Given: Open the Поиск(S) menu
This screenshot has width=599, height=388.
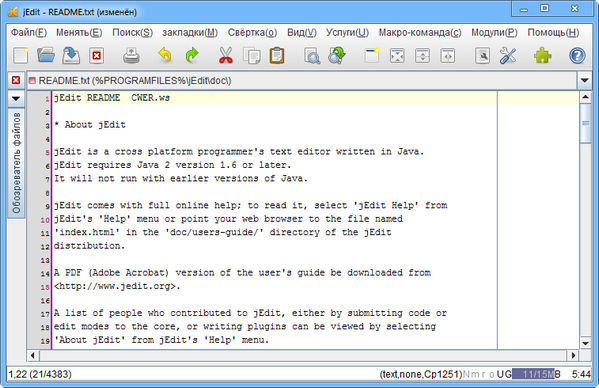Looking at the screenshot, I should click(132, 32).
